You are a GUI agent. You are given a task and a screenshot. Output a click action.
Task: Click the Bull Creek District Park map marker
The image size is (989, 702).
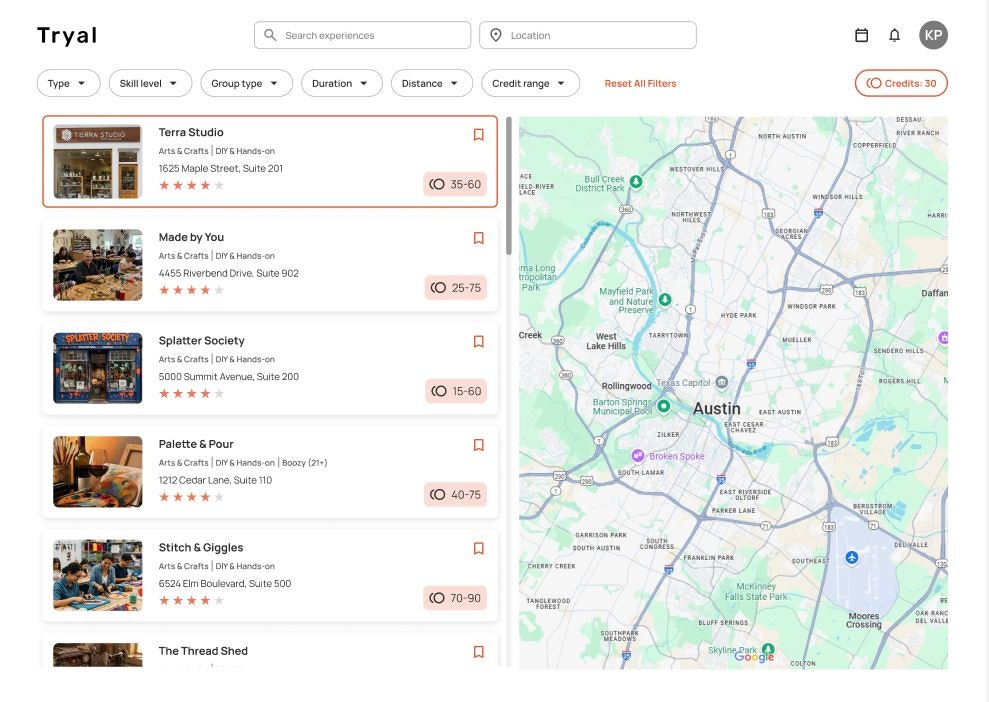(x=636, y=182)
